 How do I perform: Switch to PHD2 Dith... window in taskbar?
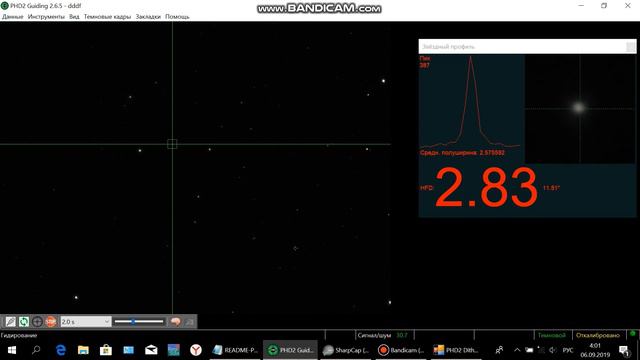click(x=456, y=350)
